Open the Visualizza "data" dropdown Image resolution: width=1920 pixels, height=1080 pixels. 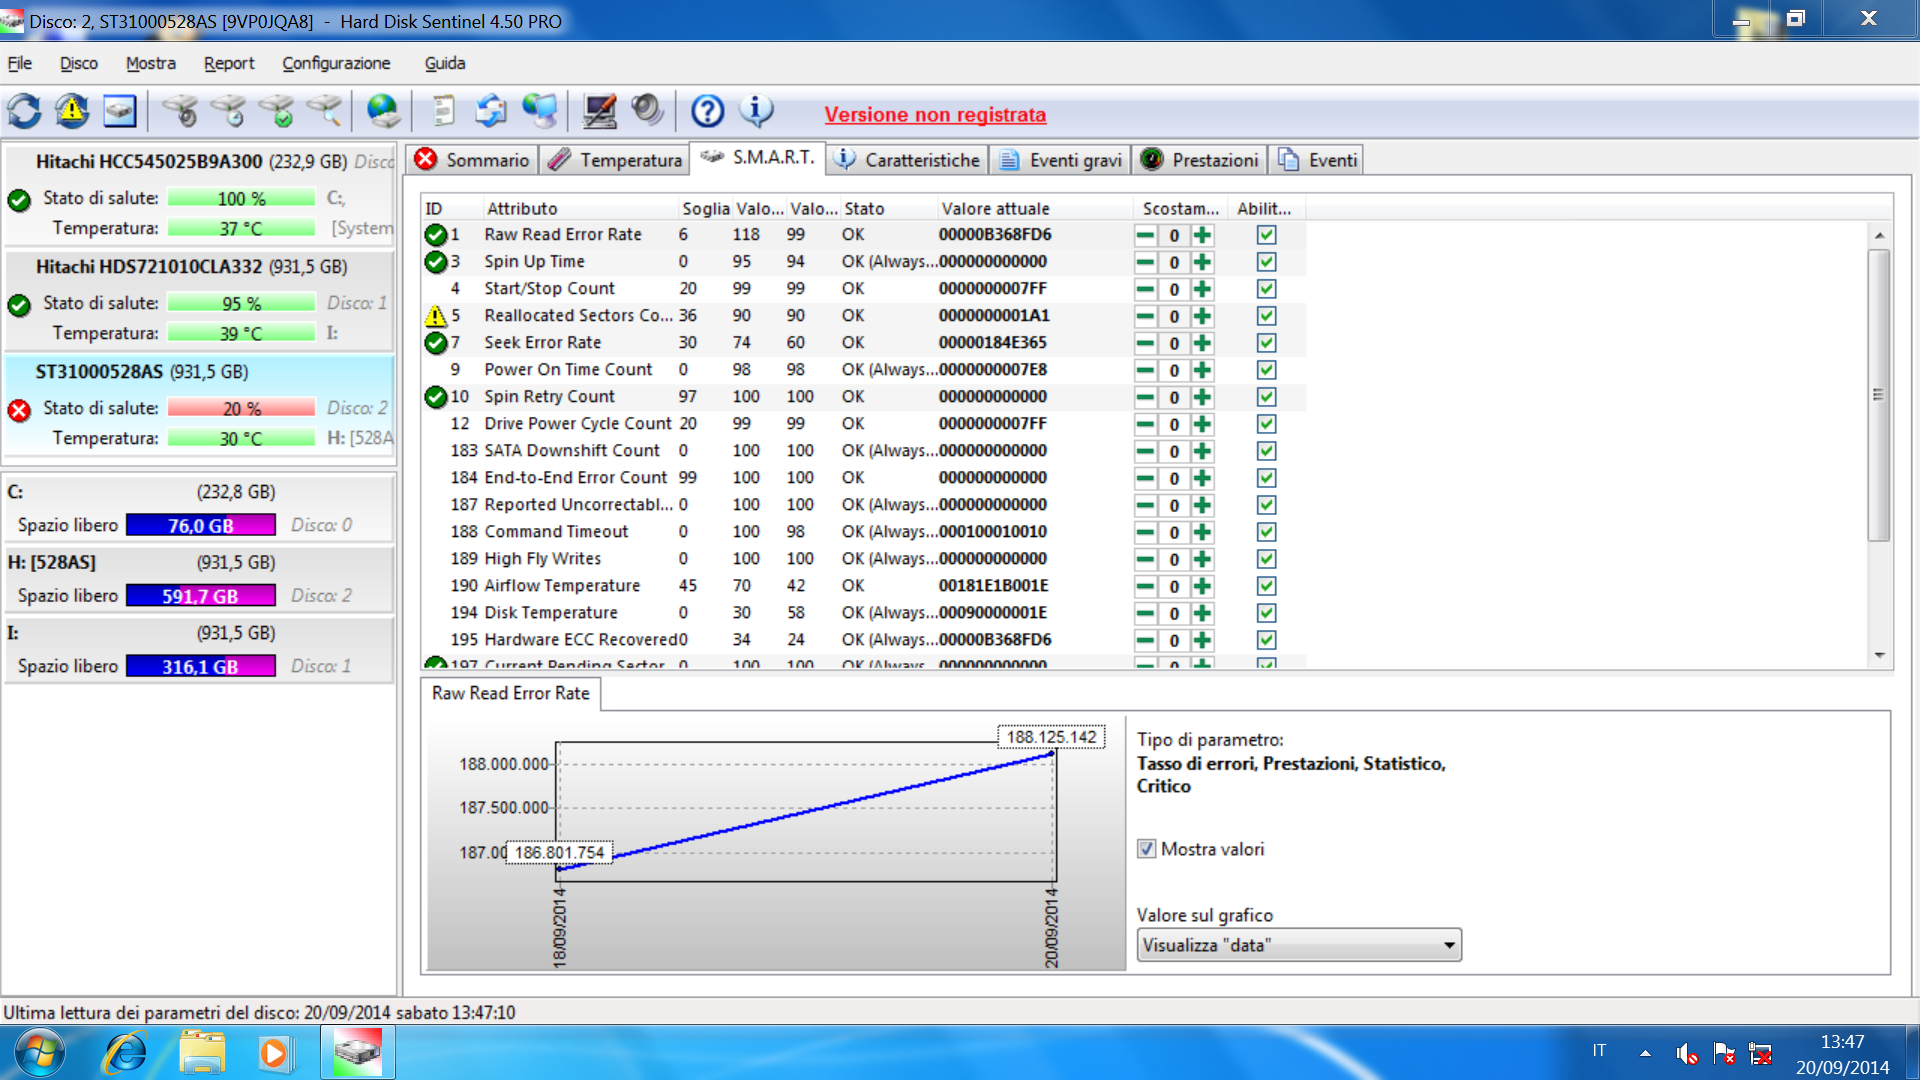(1299, 945)
